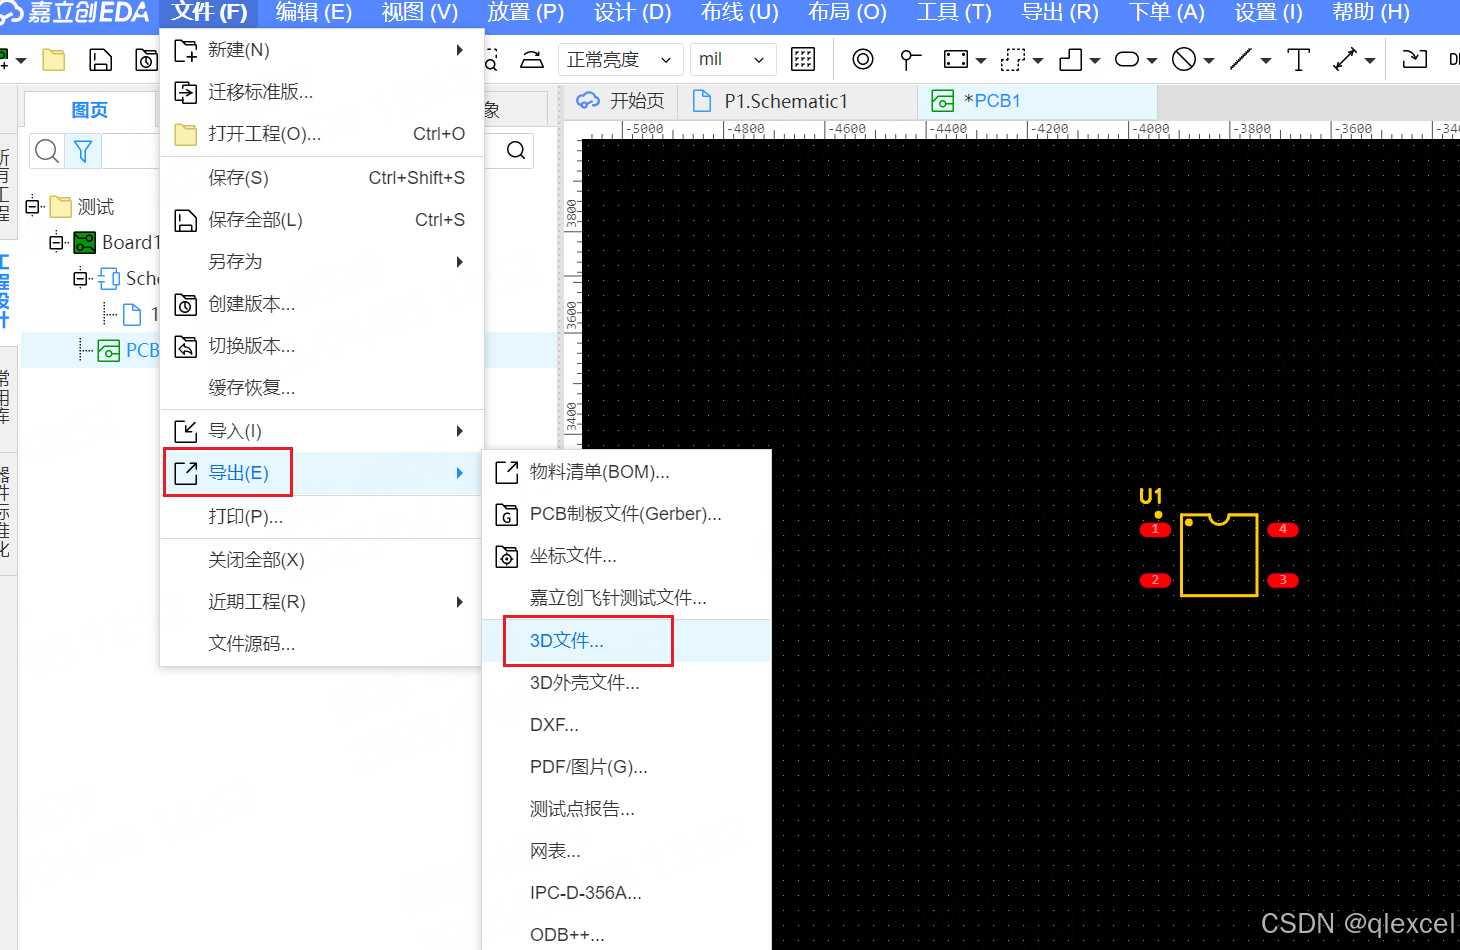Viewport: 1460px width, 950px height.
Task: Click the right search magnifier icon
Action: [516, 151]
